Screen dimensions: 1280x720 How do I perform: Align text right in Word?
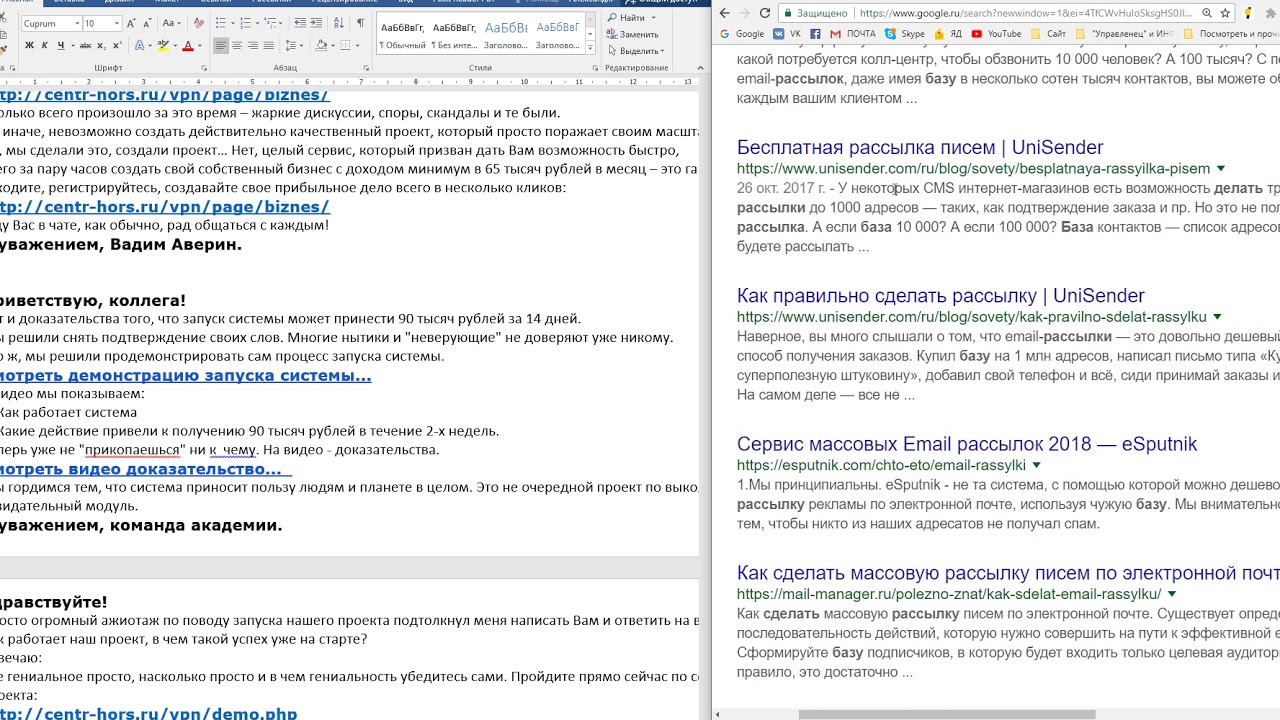(253, 45)
